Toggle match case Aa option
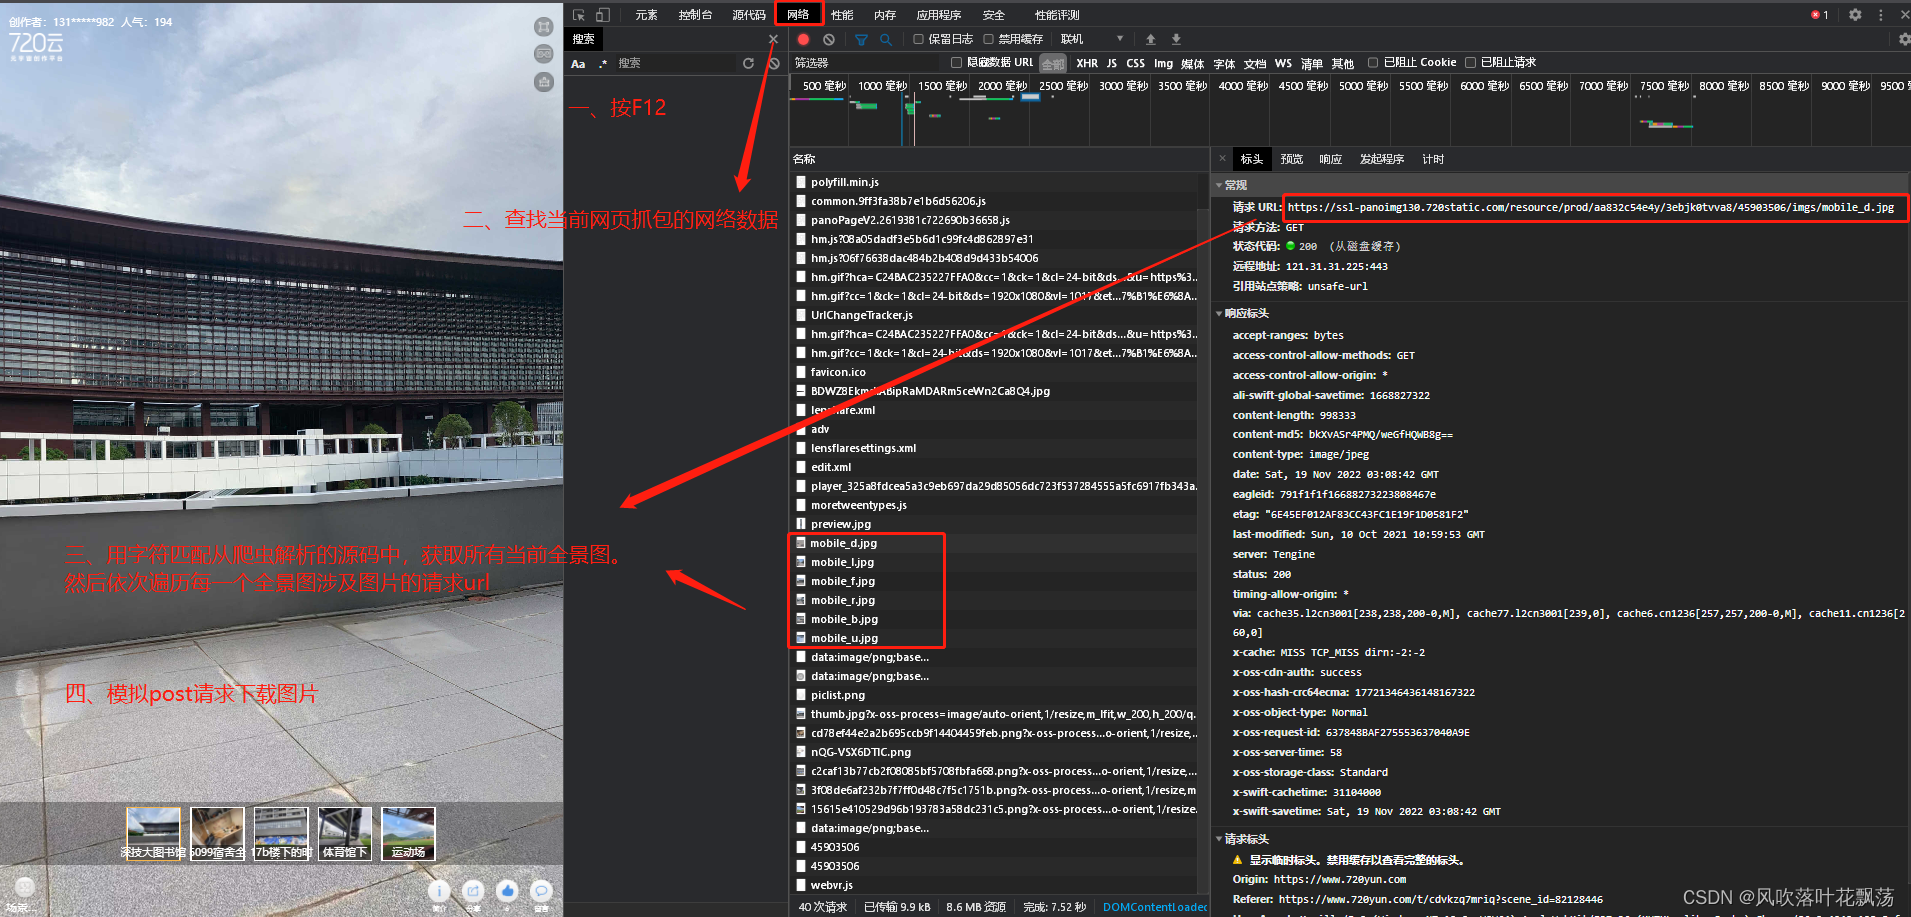Image resolution: width=1911 pixels, height=917 pixels. (578, 64)
